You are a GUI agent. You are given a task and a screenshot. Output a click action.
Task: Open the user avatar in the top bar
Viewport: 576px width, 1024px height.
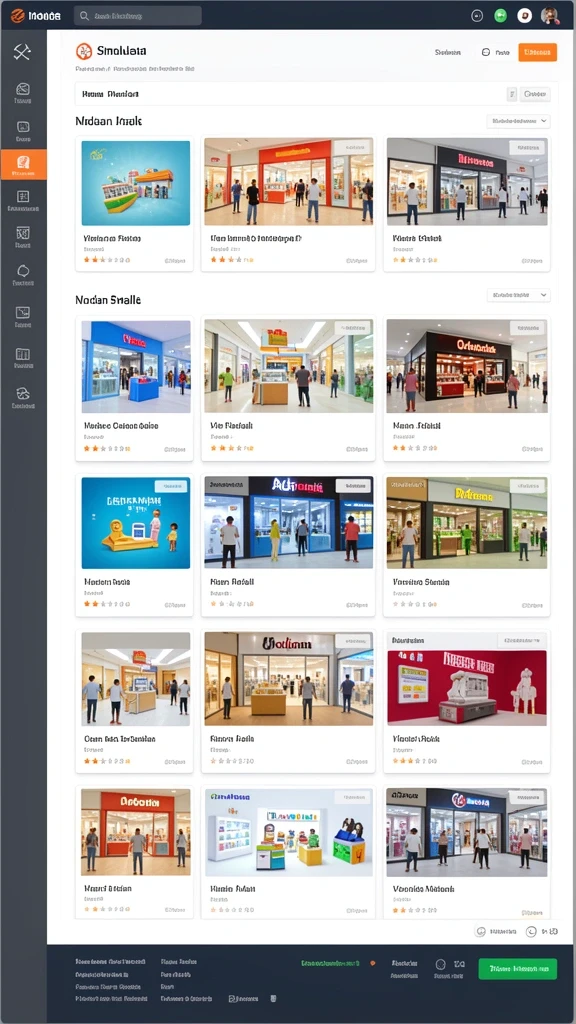click(550, 16)
